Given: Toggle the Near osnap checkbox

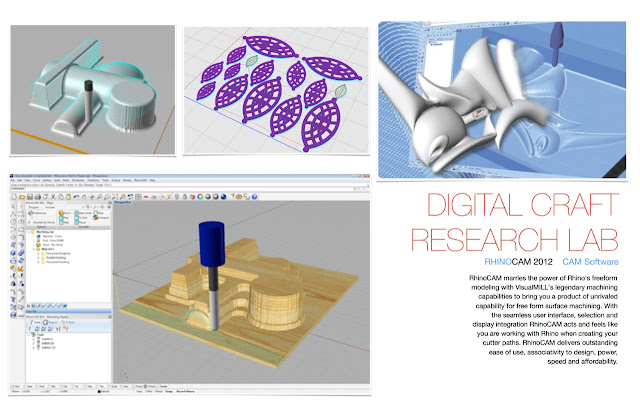Looking at the screenshot, I should (x=25, y=387).
